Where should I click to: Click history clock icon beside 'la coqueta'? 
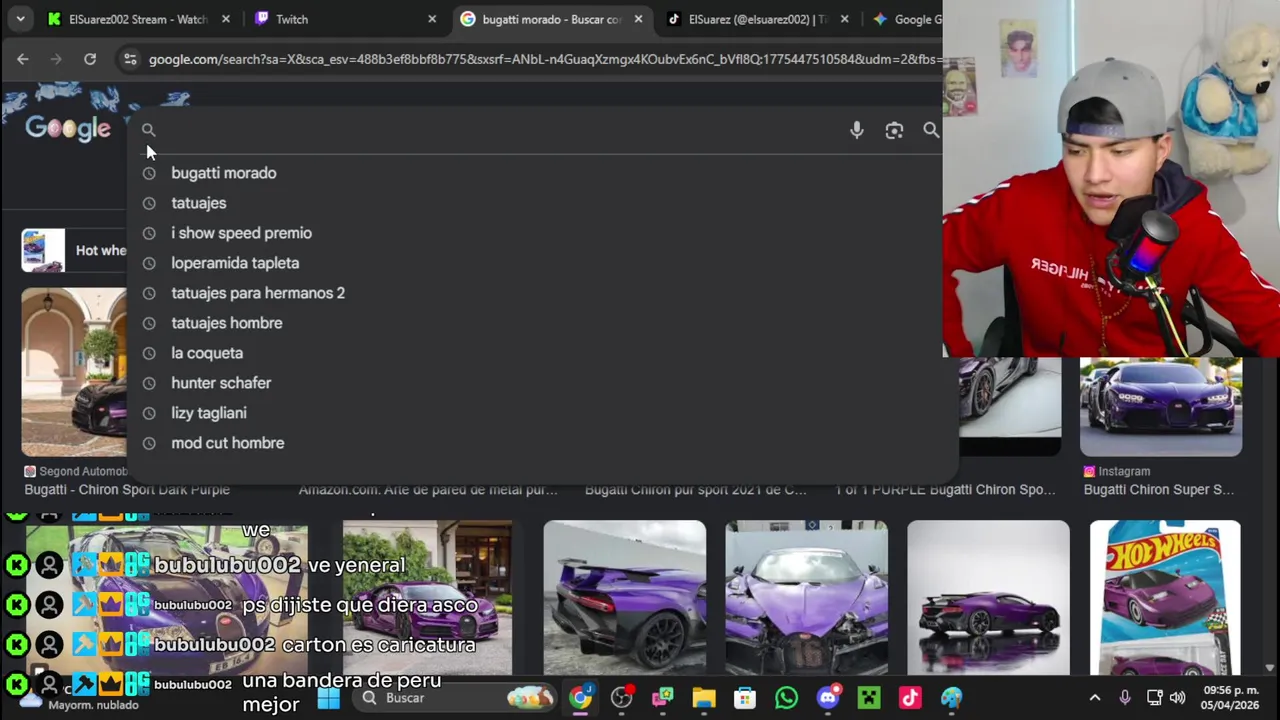tap(149, 353)
